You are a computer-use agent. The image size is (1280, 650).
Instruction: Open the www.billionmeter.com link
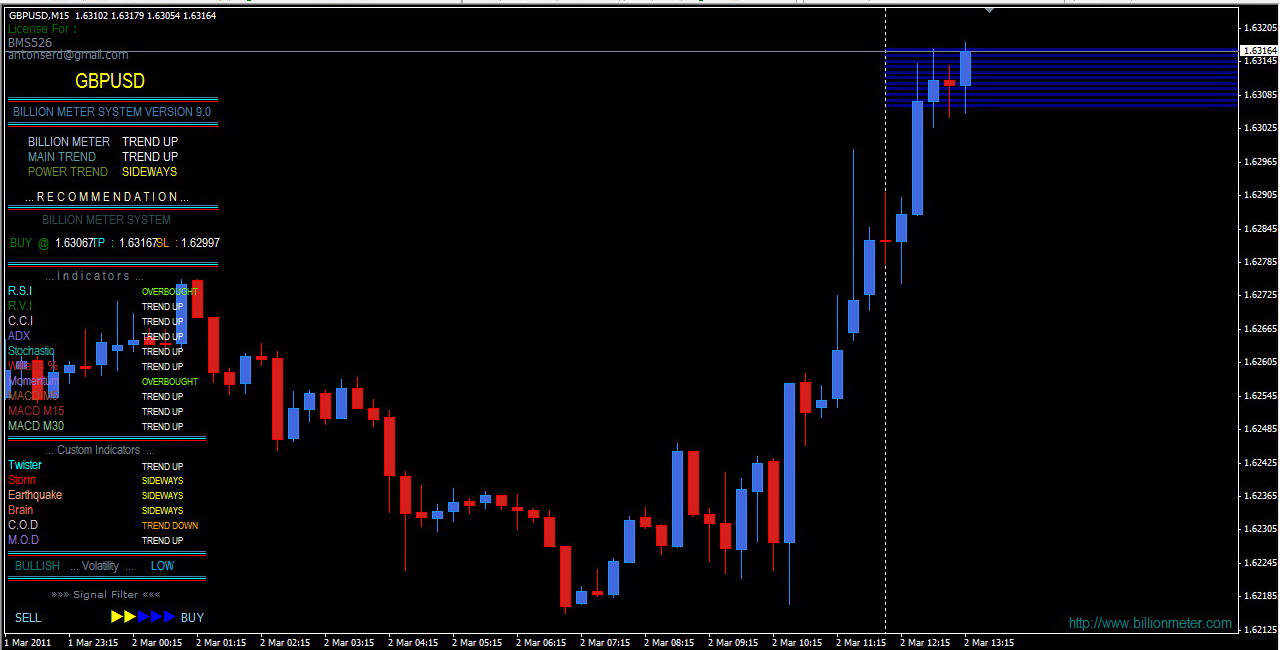click(x=1150, y=623)
